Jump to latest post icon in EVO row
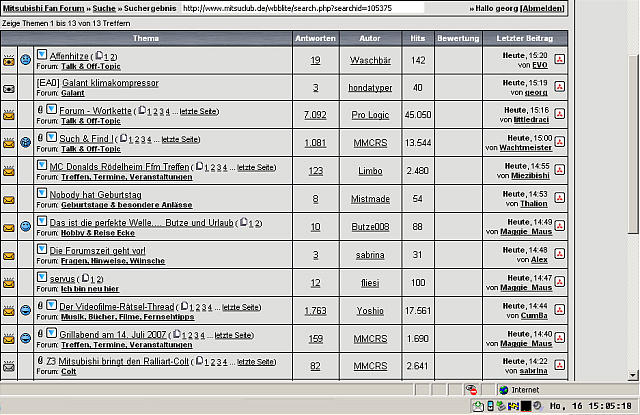This screenshot has height=415, width=640. [x=559, y=60]
